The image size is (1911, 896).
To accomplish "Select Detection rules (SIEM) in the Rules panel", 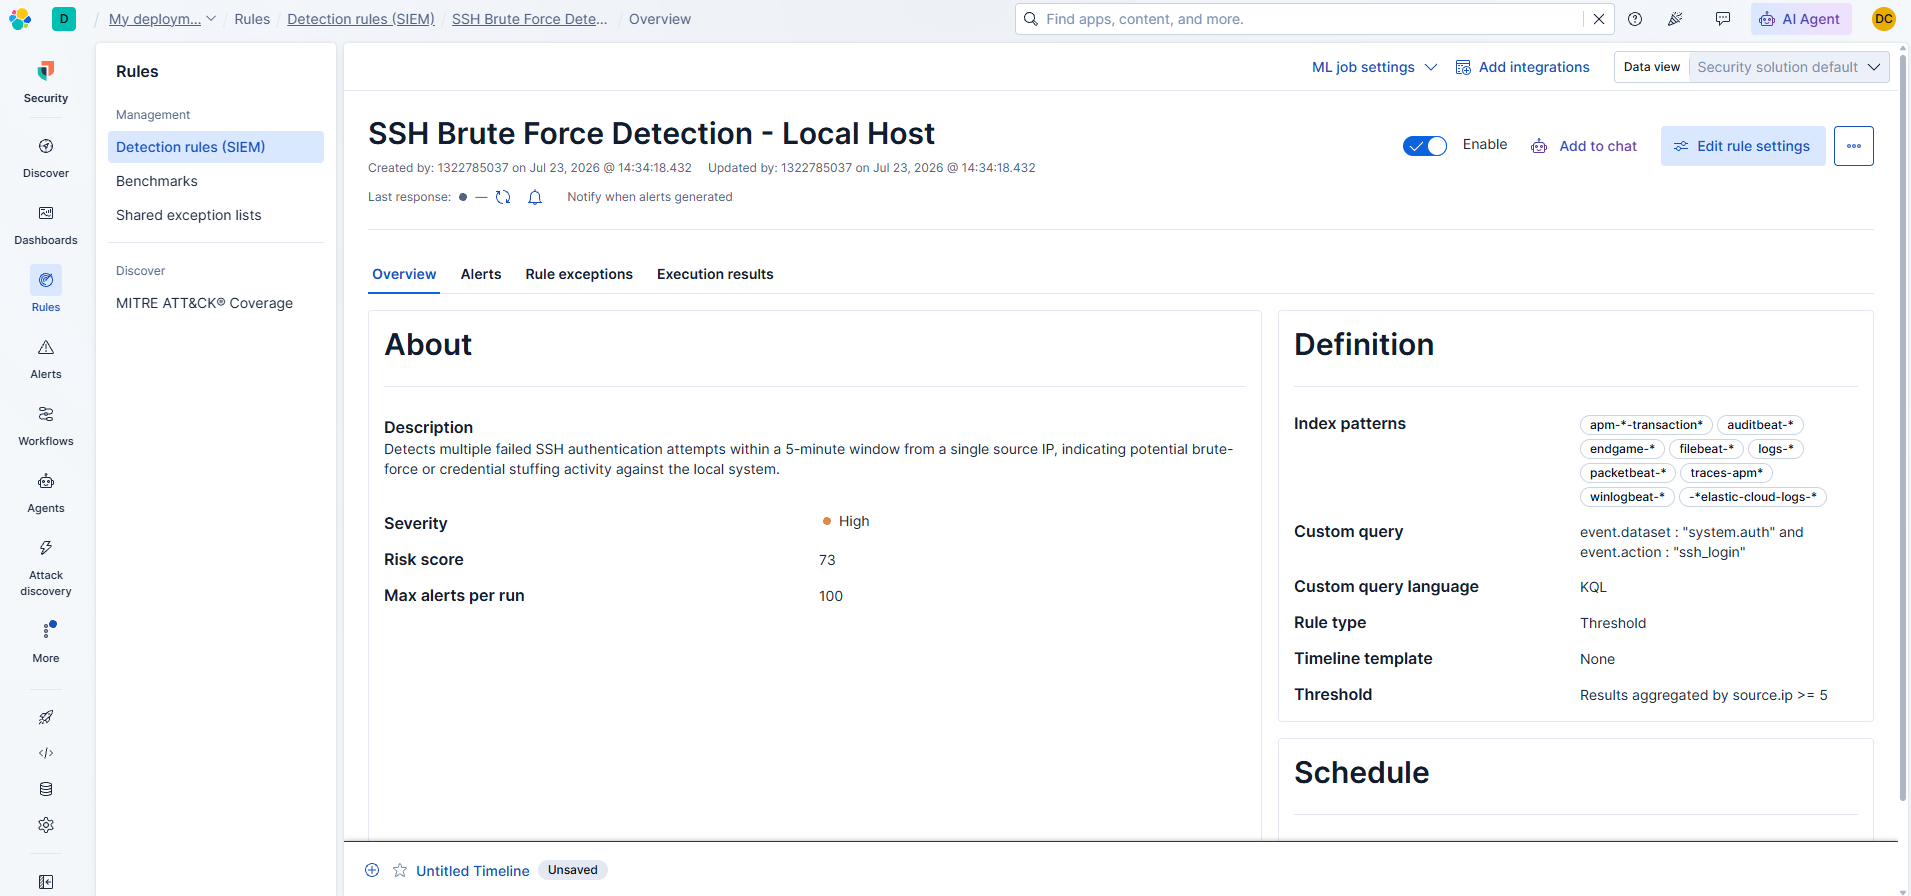I will 216,147.
